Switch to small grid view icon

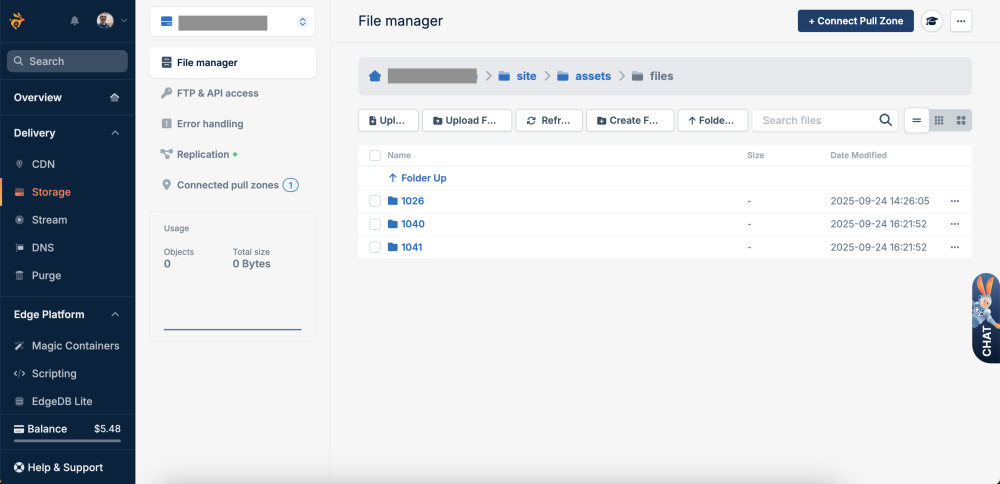coord(939,120)
